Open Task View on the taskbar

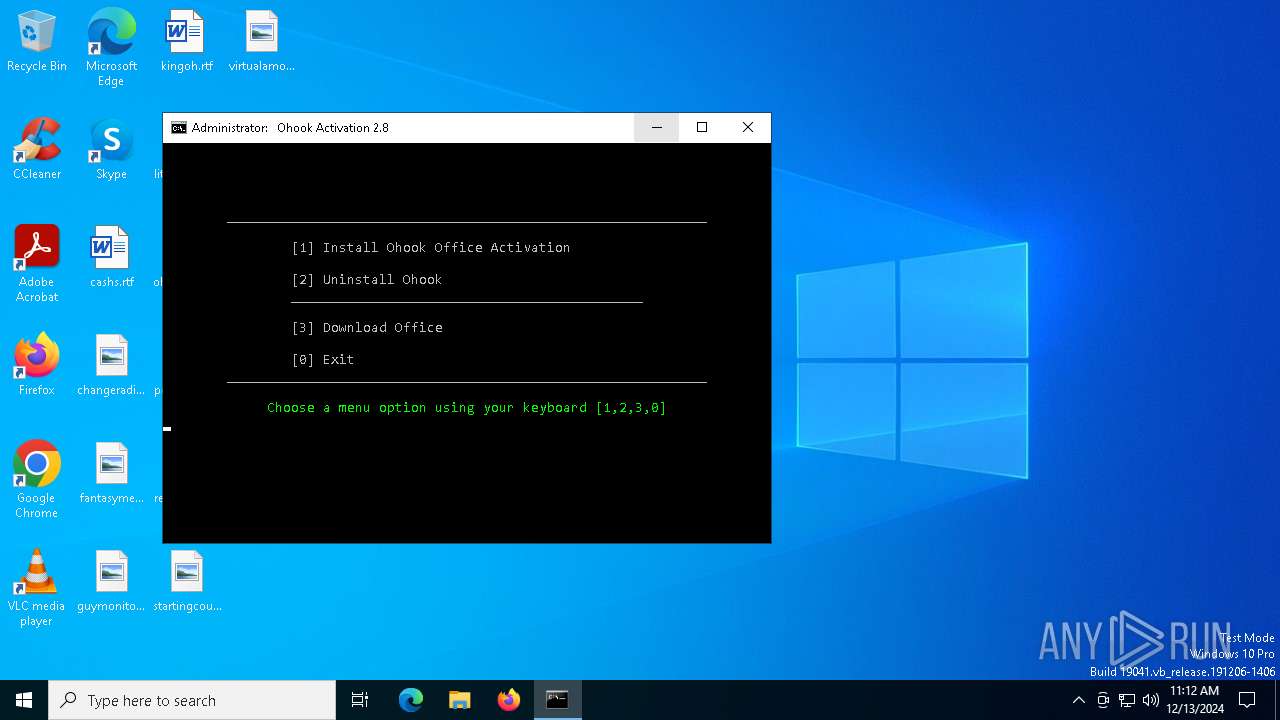pyautogui.click(x=360, y=700)
